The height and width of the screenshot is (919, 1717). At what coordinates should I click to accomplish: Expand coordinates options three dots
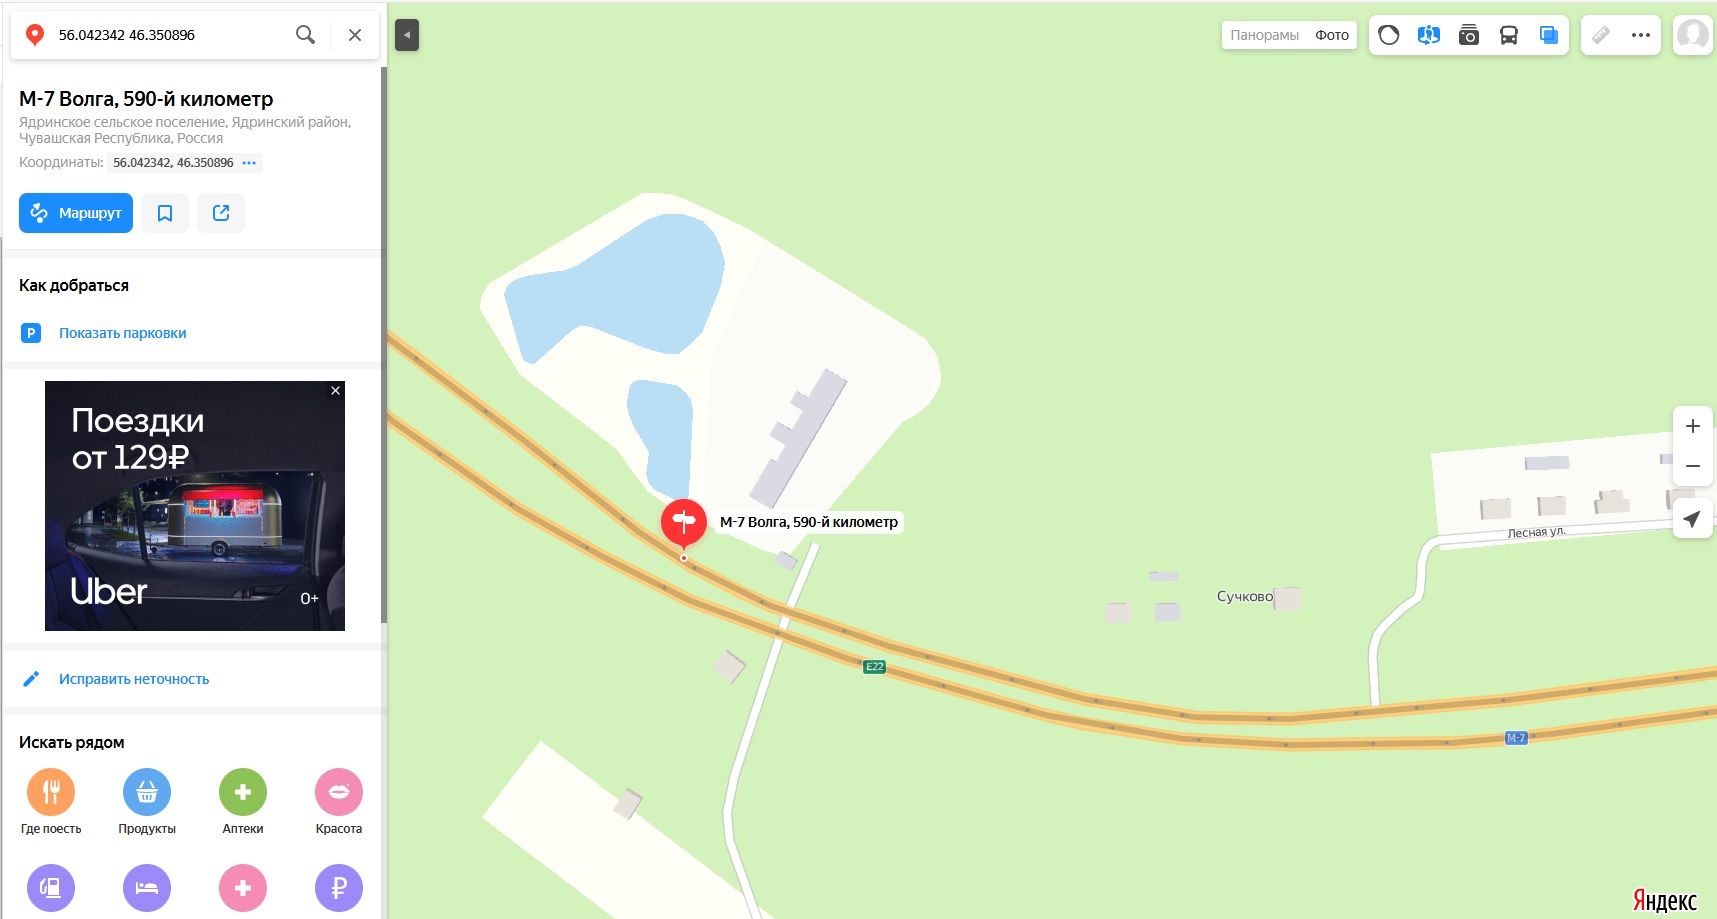click(x=249, y=162)
